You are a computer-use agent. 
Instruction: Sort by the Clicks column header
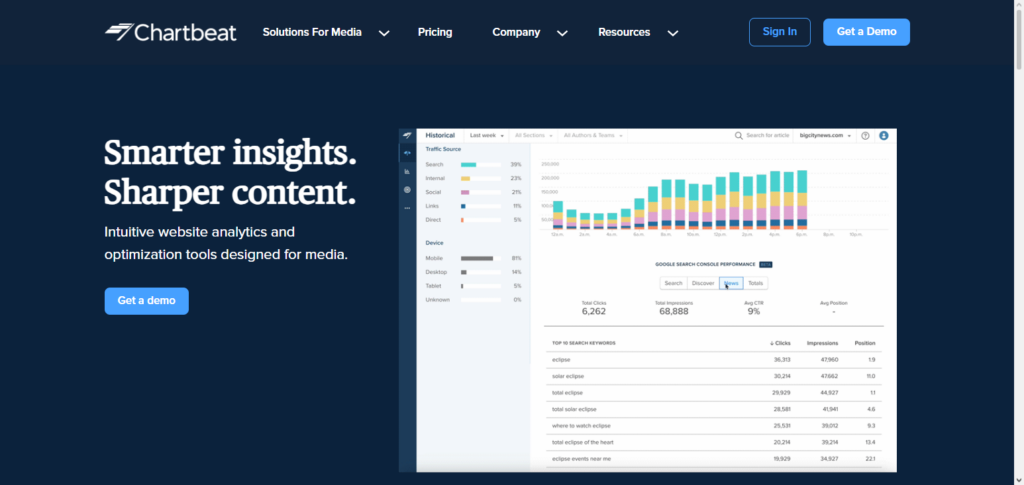click(780, 343)
